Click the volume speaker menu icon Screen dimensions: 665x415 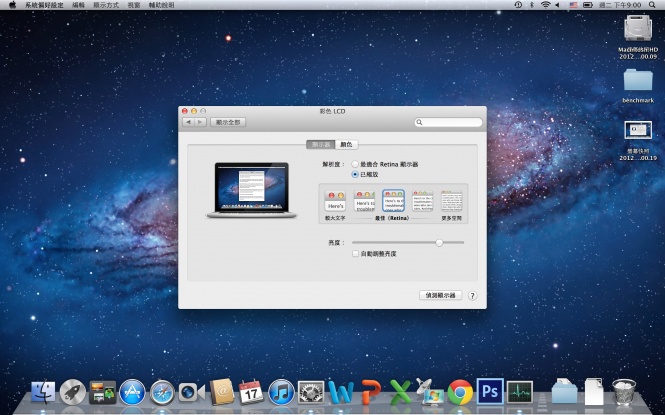557,5
